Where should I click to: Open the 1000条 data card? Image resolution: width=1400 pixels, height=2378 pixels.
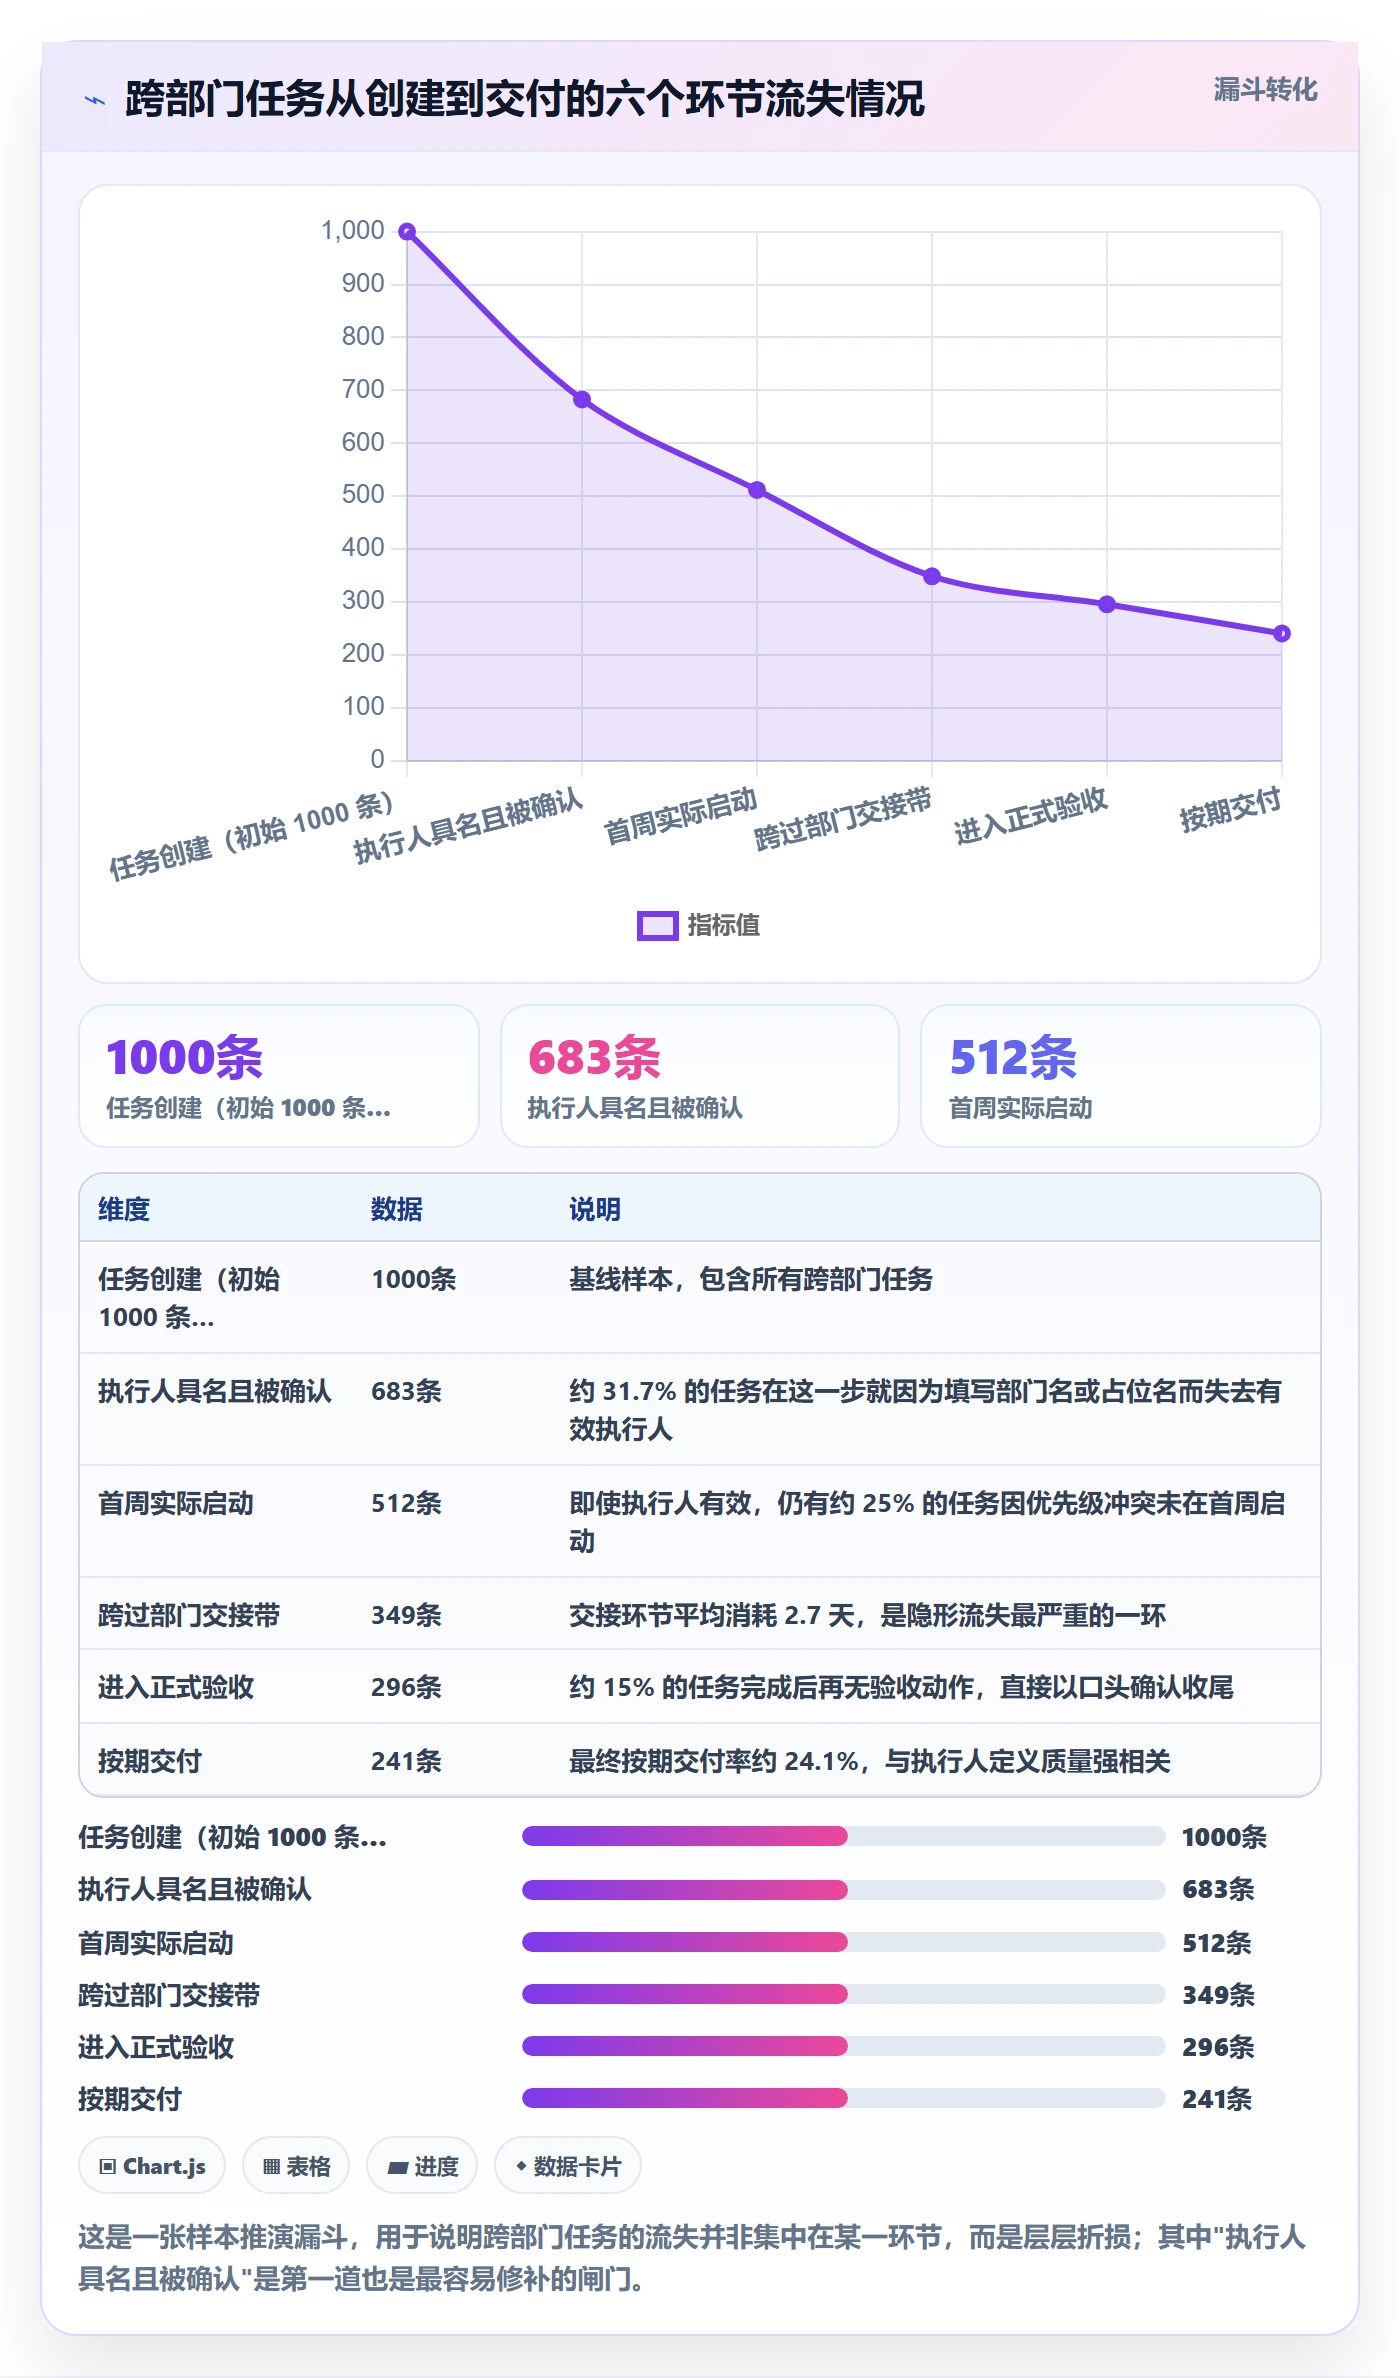click(279, 1076)
